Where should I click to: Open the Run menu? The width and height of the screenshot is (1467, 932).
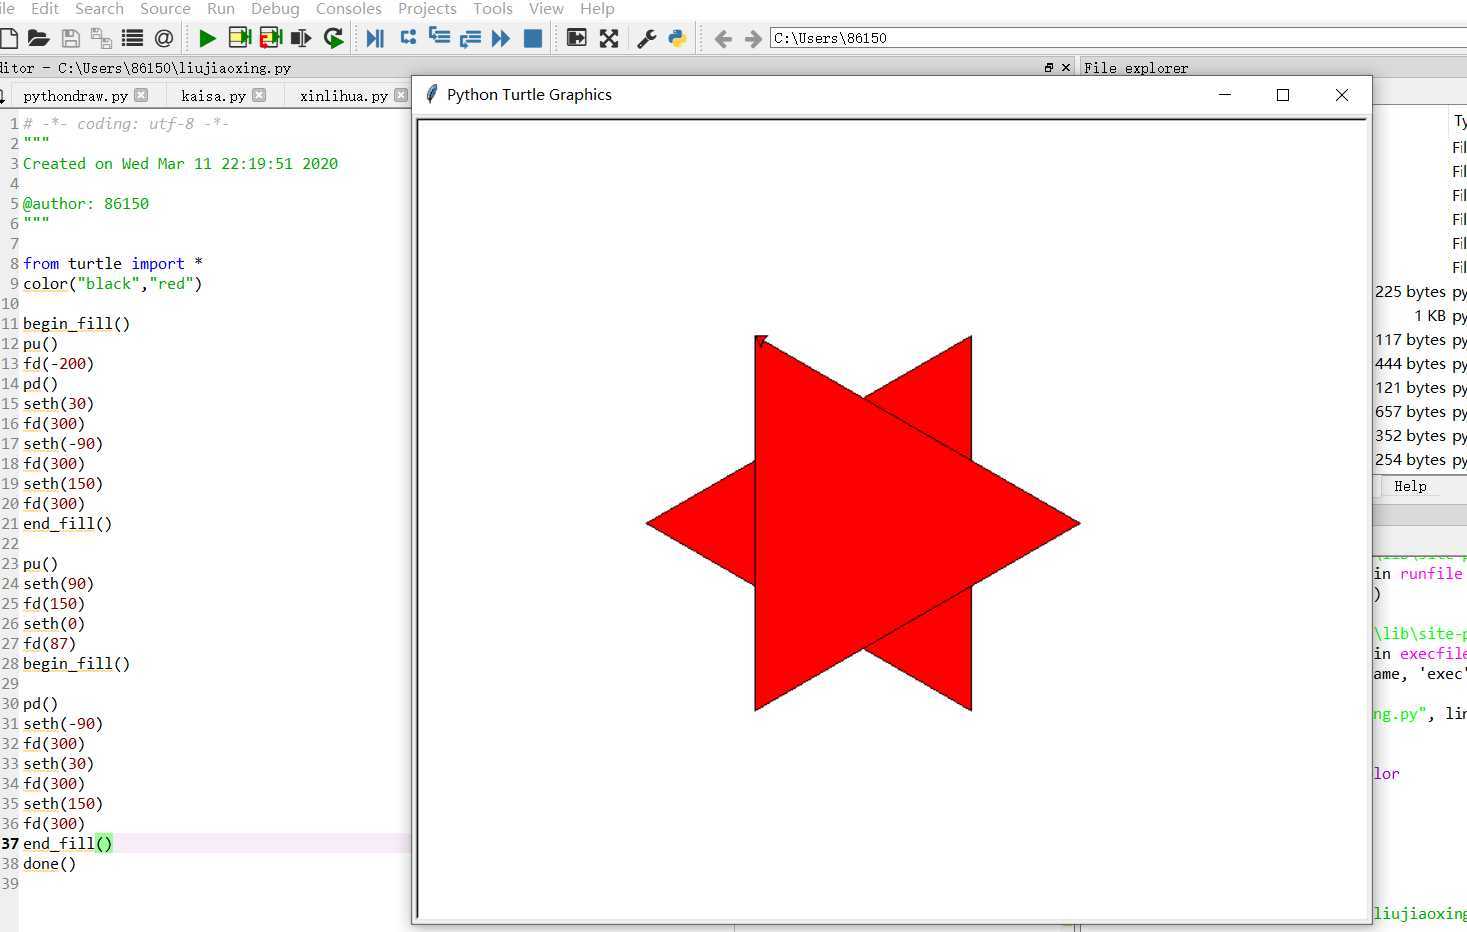pos(220,9)
